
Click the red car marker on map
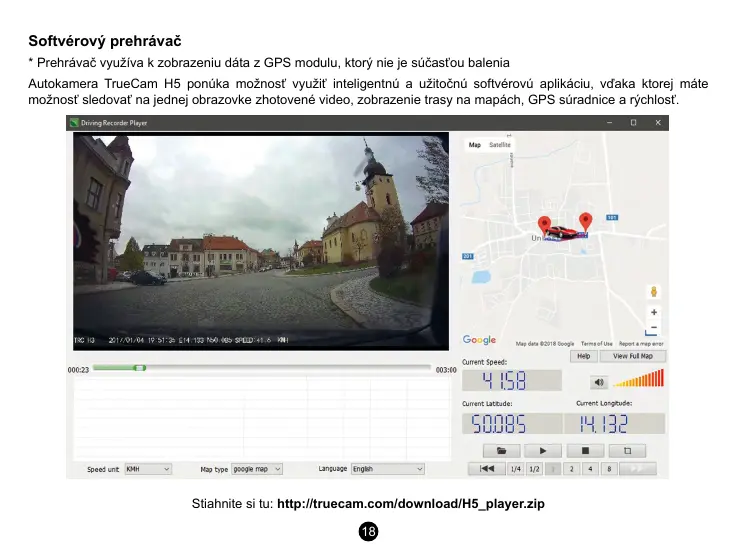pyautogui.click(x=562, y=232)
